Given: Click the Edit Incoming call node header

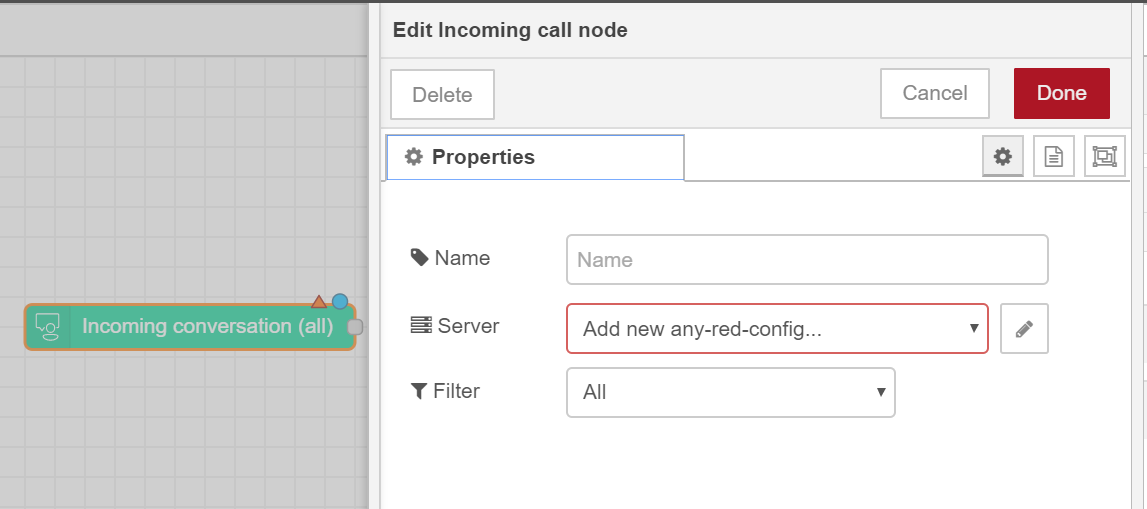Looking at the screenshot, I should 510,30.
